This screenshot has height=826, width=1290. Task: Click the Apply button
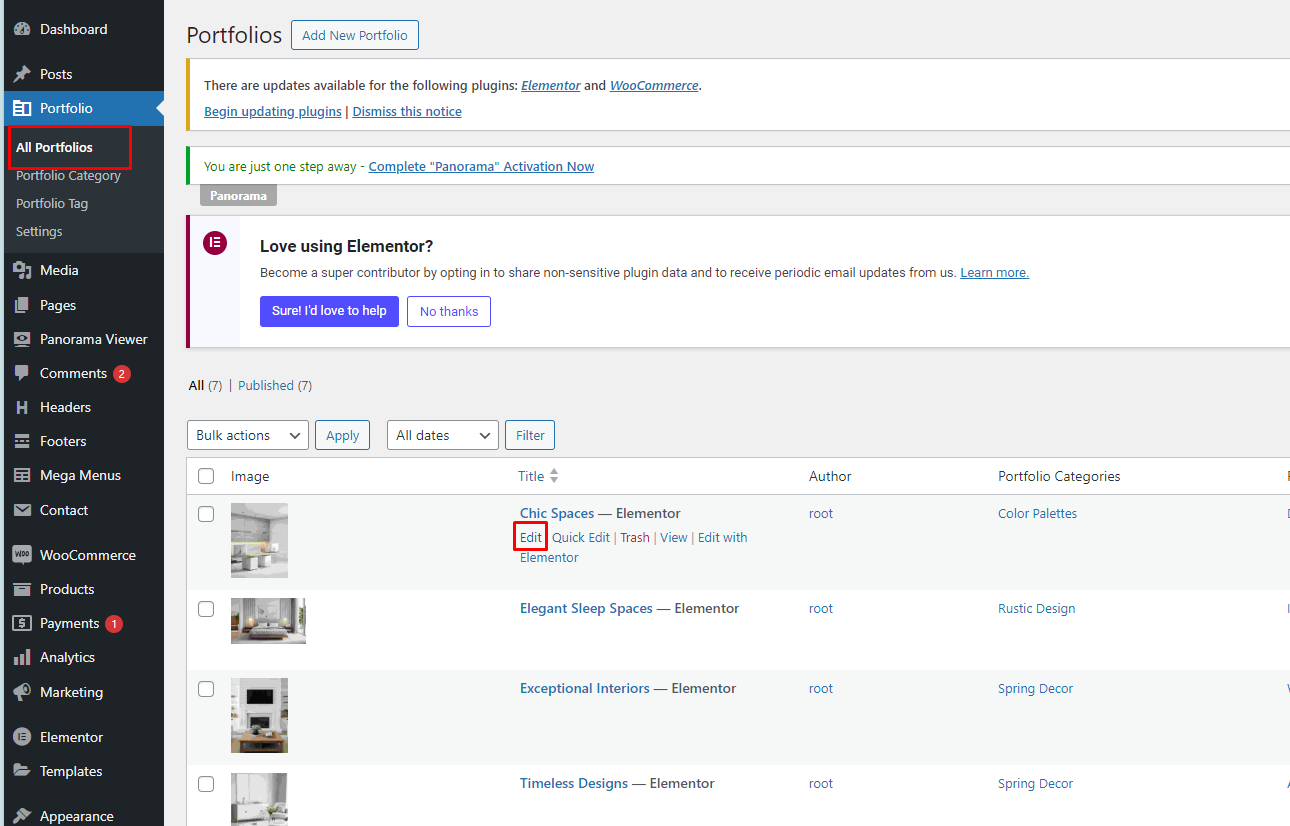click(343, 435)
